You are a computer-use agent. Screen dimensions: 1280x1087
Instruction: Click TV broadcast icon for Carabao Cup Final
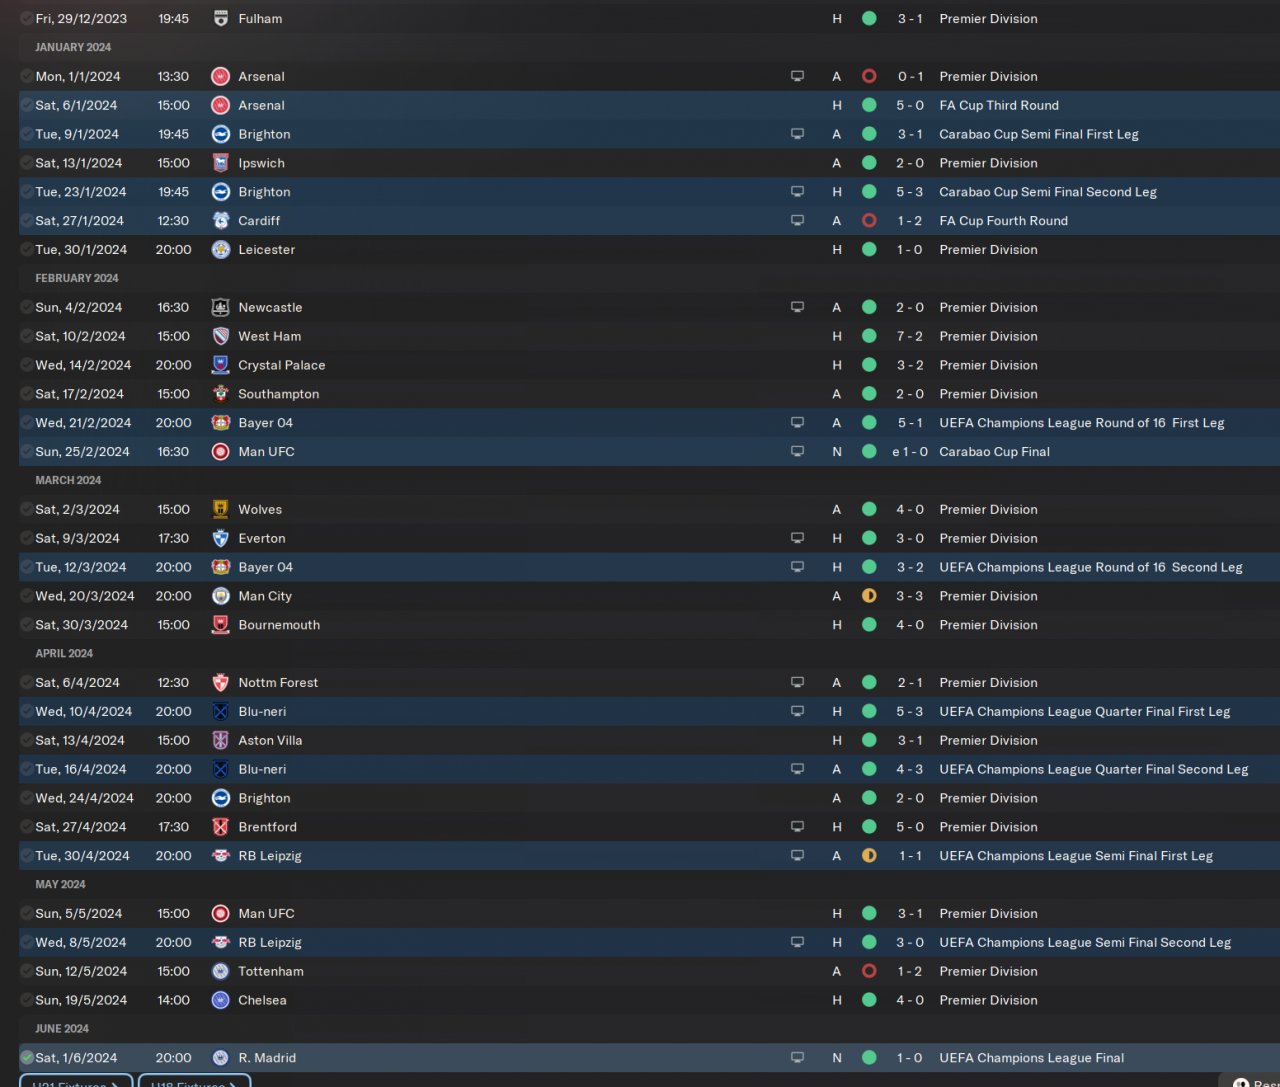click(797, 452)
